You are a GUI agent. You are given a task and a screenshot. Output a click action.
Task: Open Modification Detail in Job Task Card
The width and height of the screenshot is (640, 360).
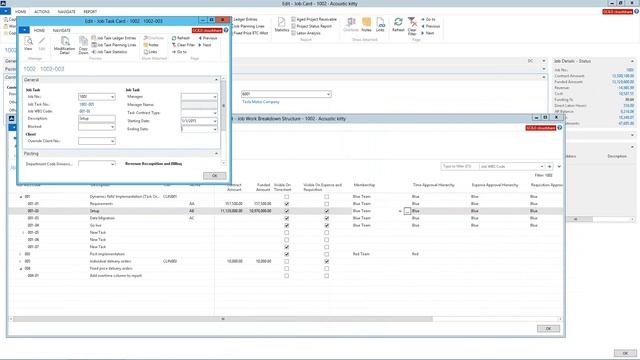click(x=64, y=45)
